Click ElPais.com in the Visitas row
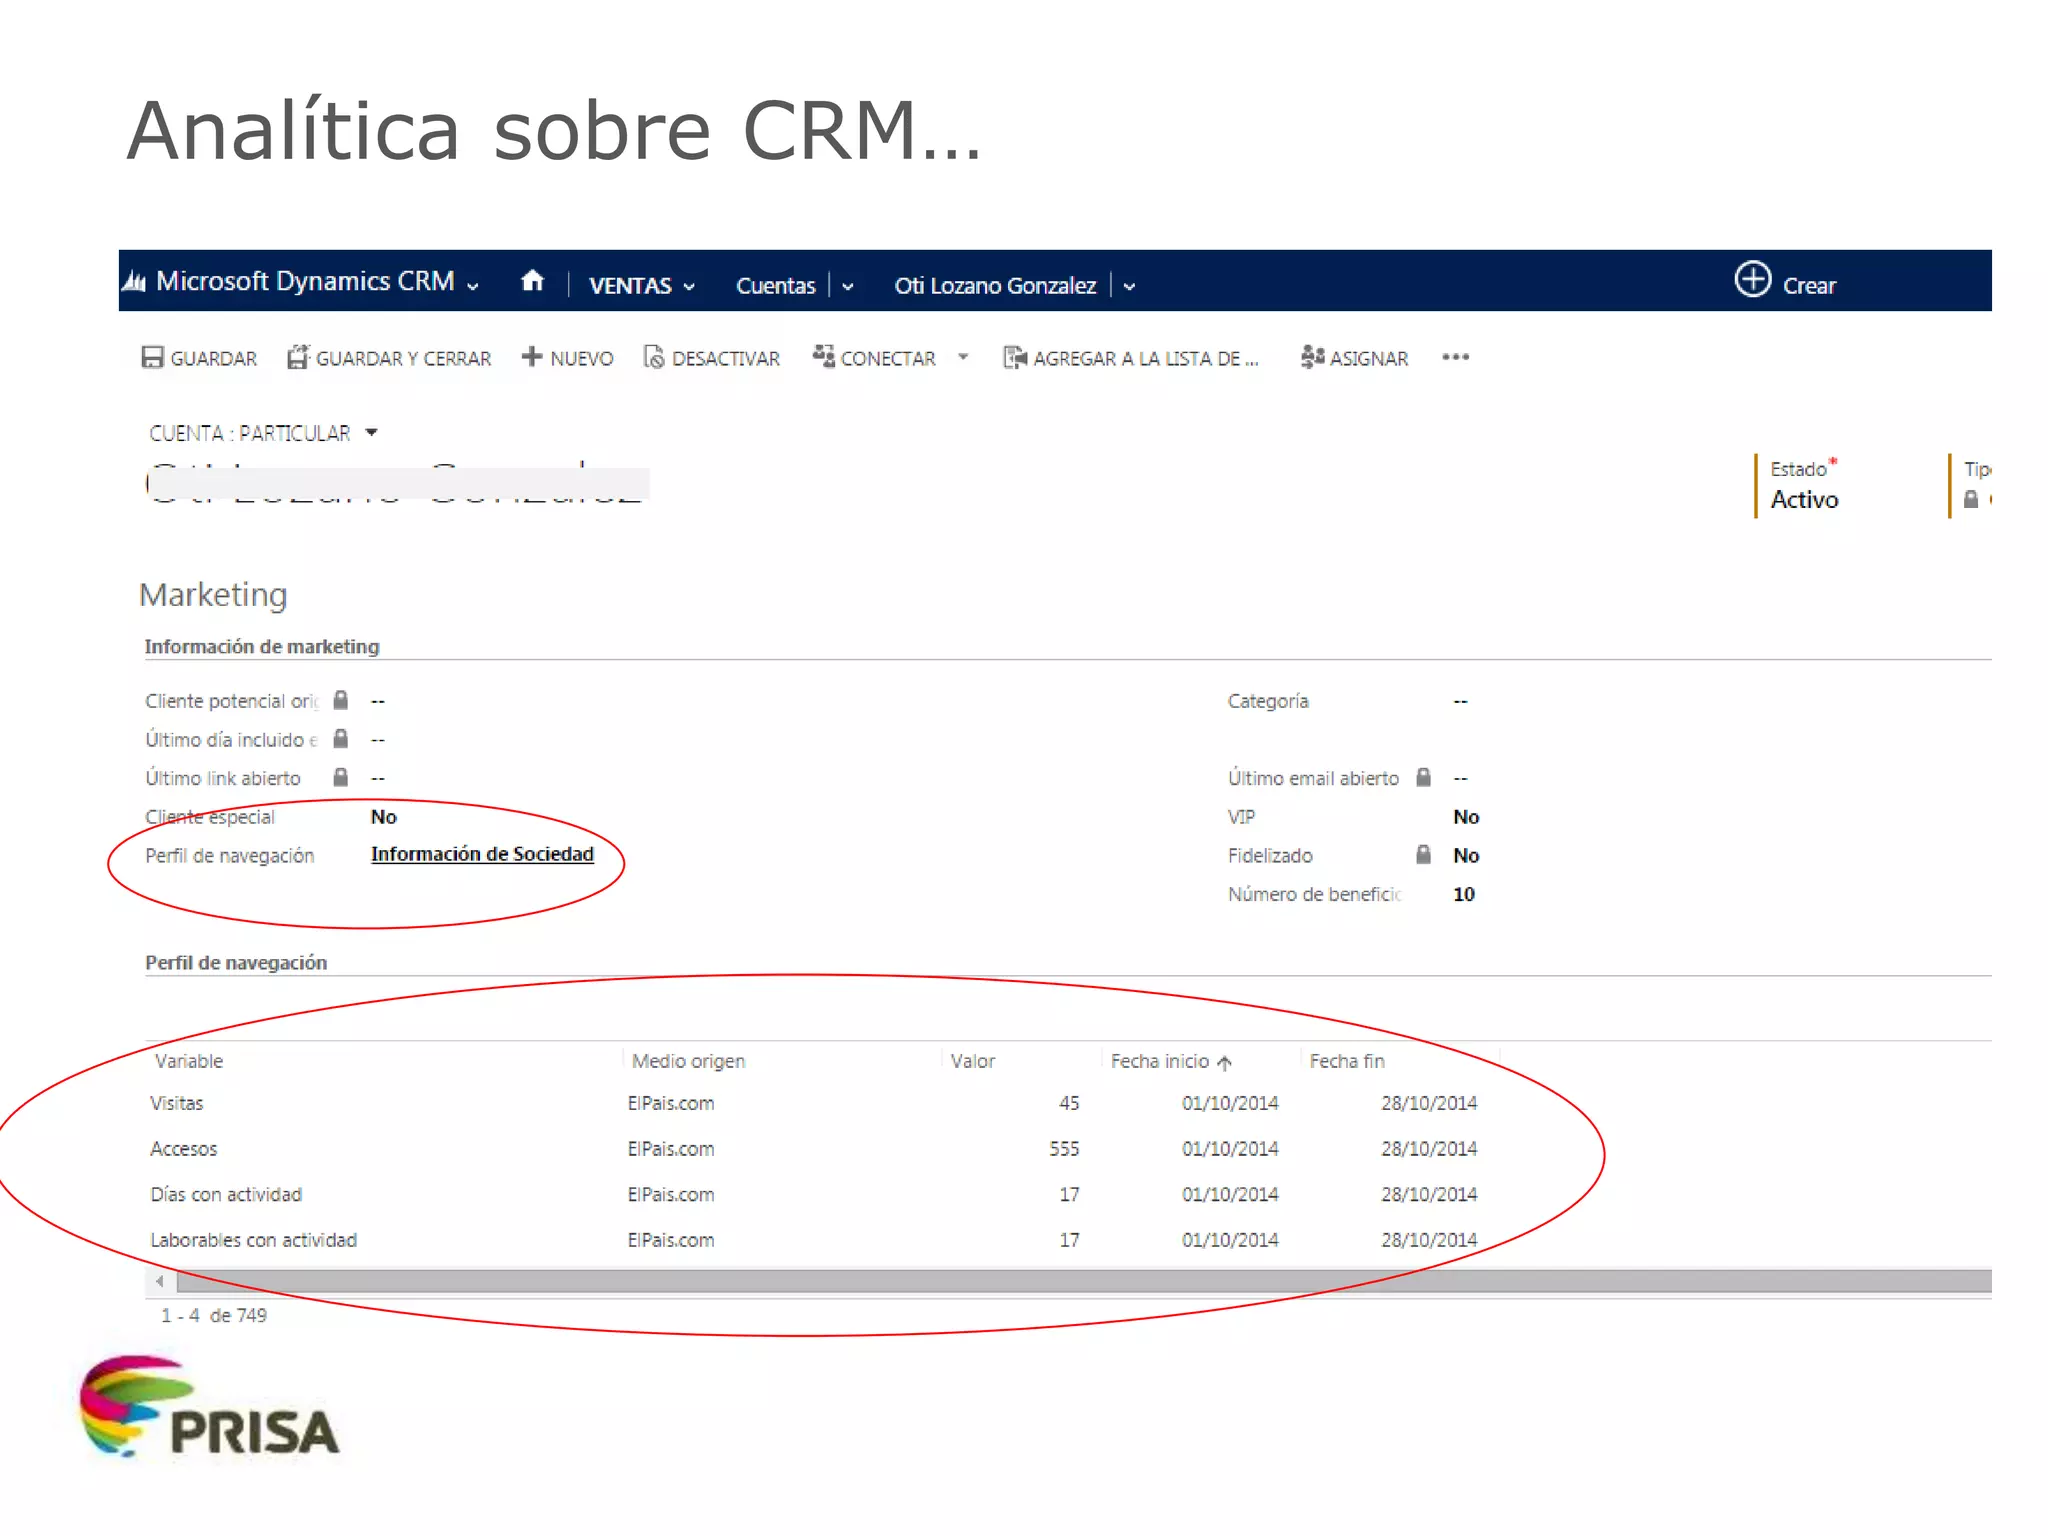The image size is (2048, 1536). pos(671,1103)
